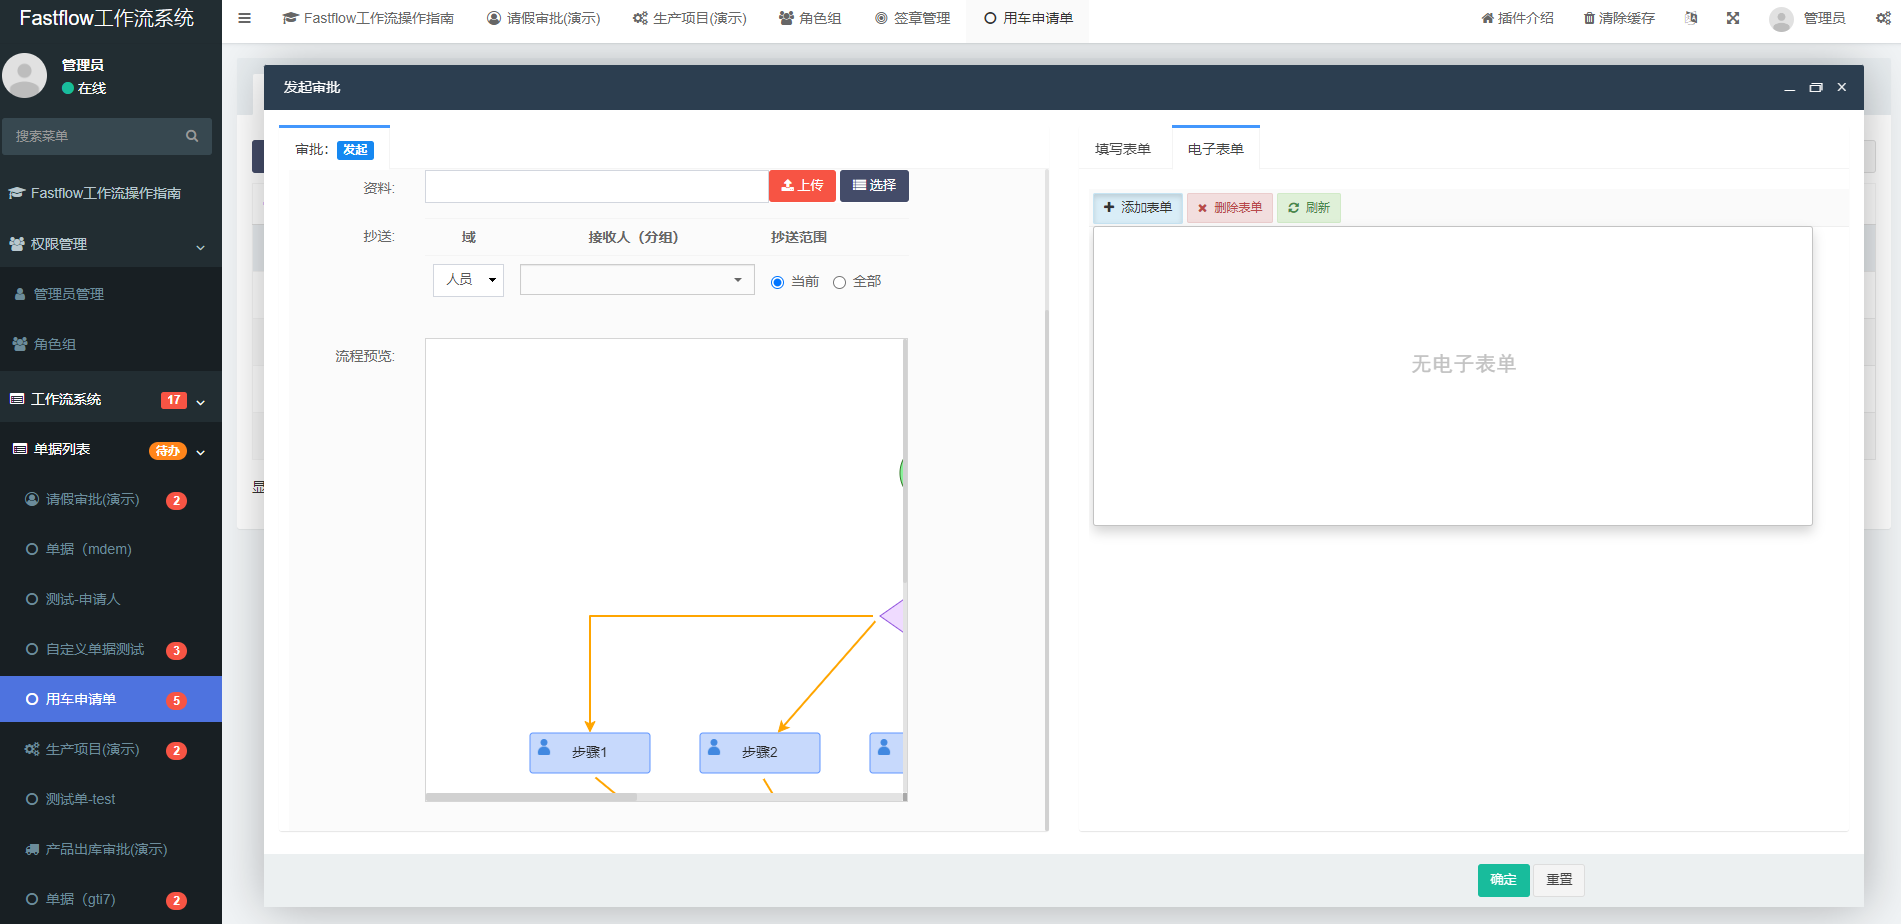Click the red 上传 upload button
This screenshot has width=1901, height=924.
pyautogui.click(x=803, y=186)
